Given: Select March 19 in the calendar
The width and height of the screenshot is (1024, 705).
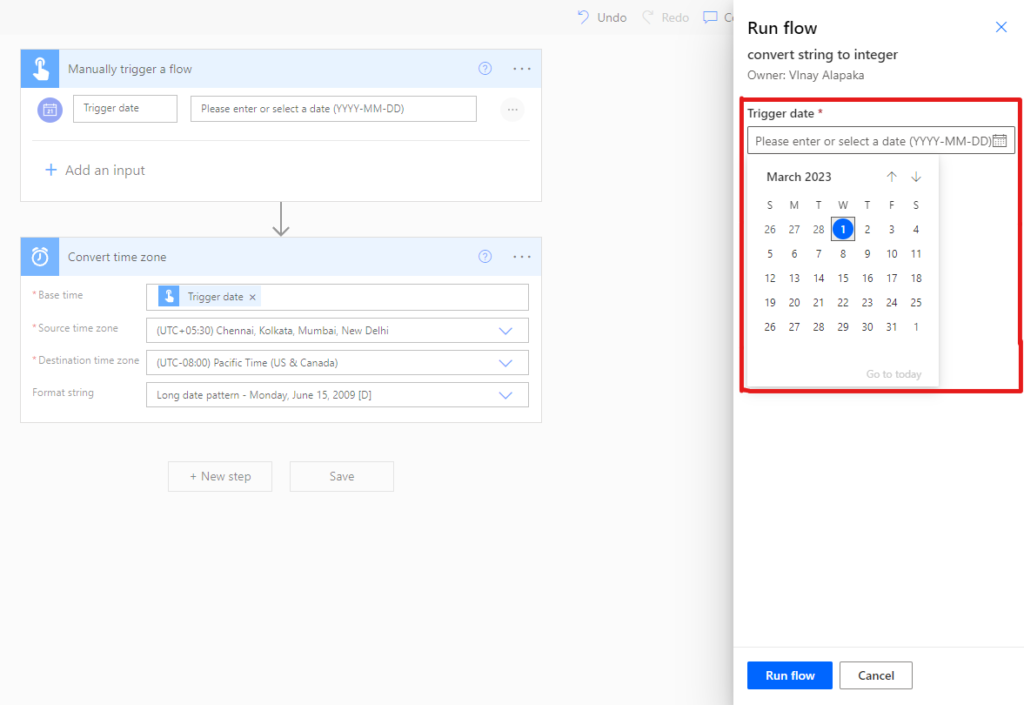Looking at the screenshot, I should 770,302.
